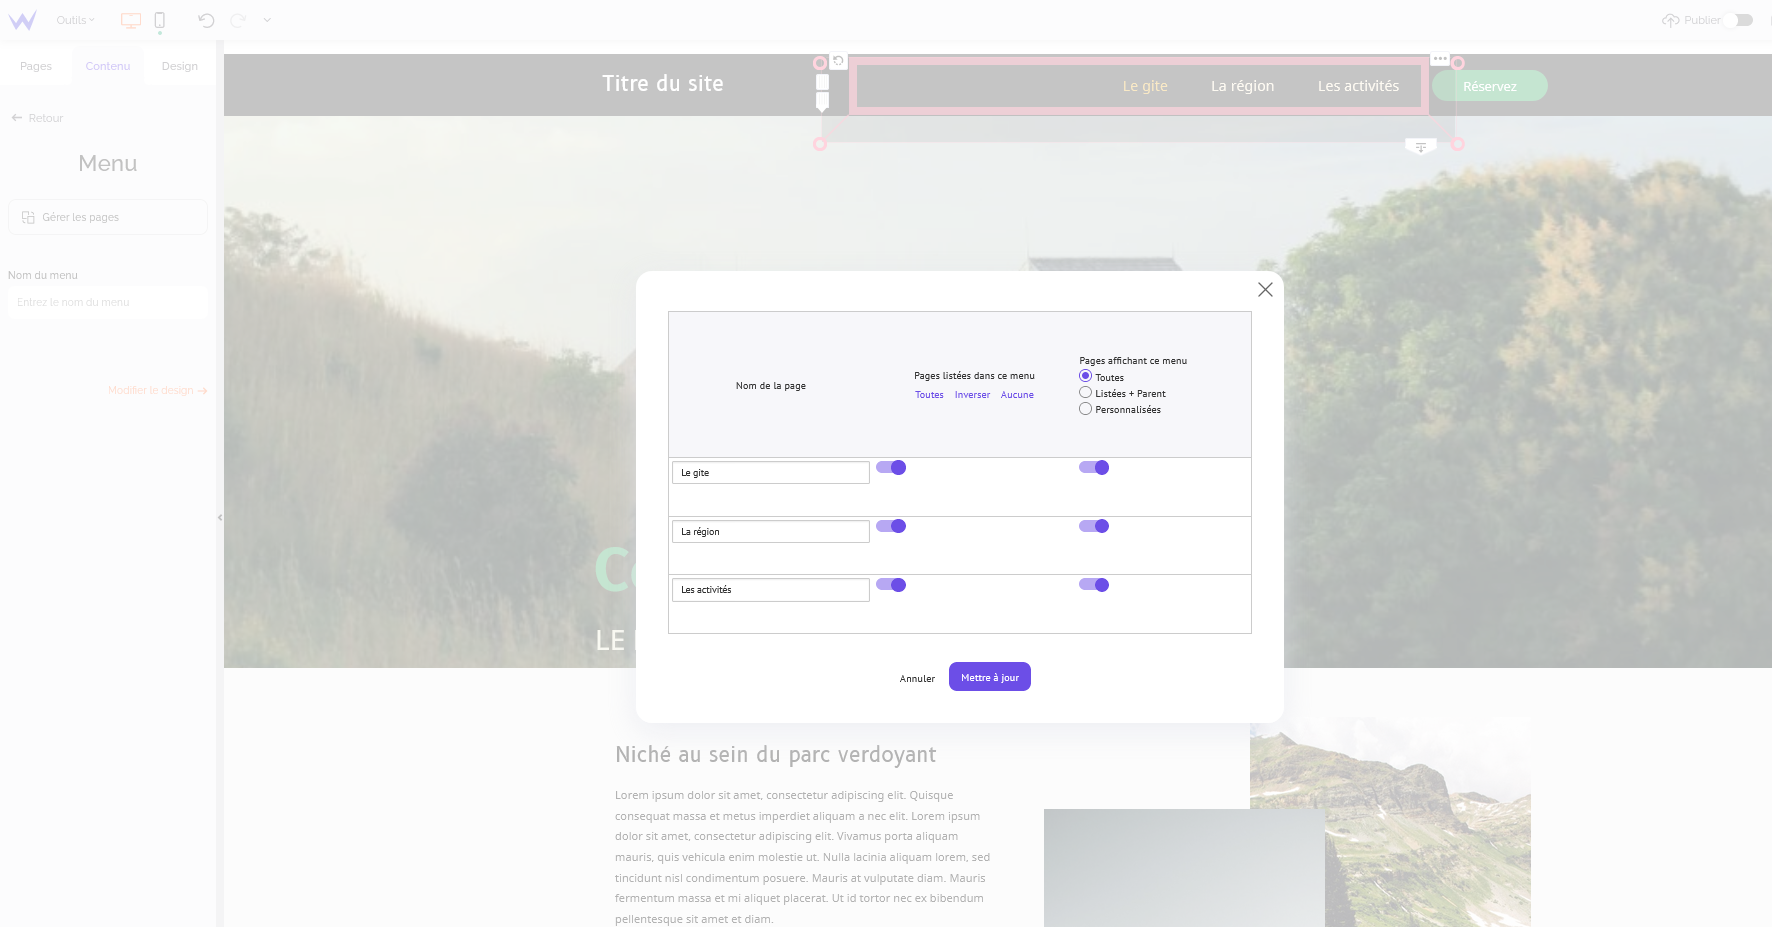
Task: Select the Personnalisées radio button
Action: point(1085,409)
